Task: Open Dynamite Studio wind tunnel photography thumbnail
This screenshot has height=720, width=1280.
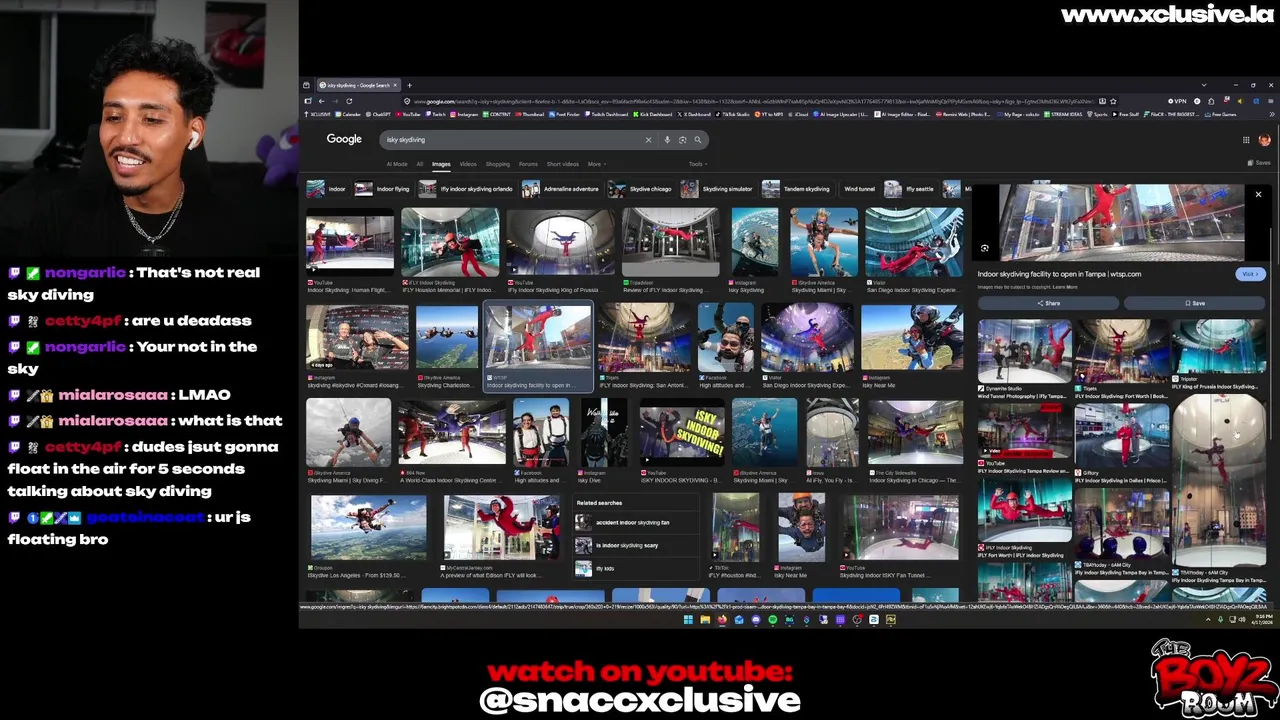Action: 1024,349
